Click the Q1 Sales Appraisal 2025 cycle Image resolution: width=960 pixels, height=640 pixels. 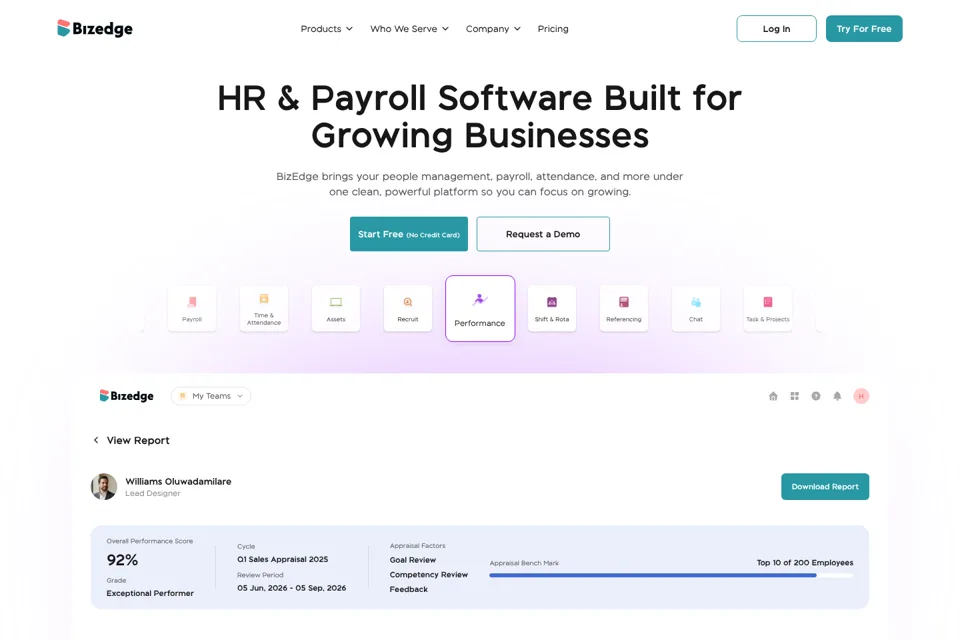pyautogui.click(x=282, y=559)
